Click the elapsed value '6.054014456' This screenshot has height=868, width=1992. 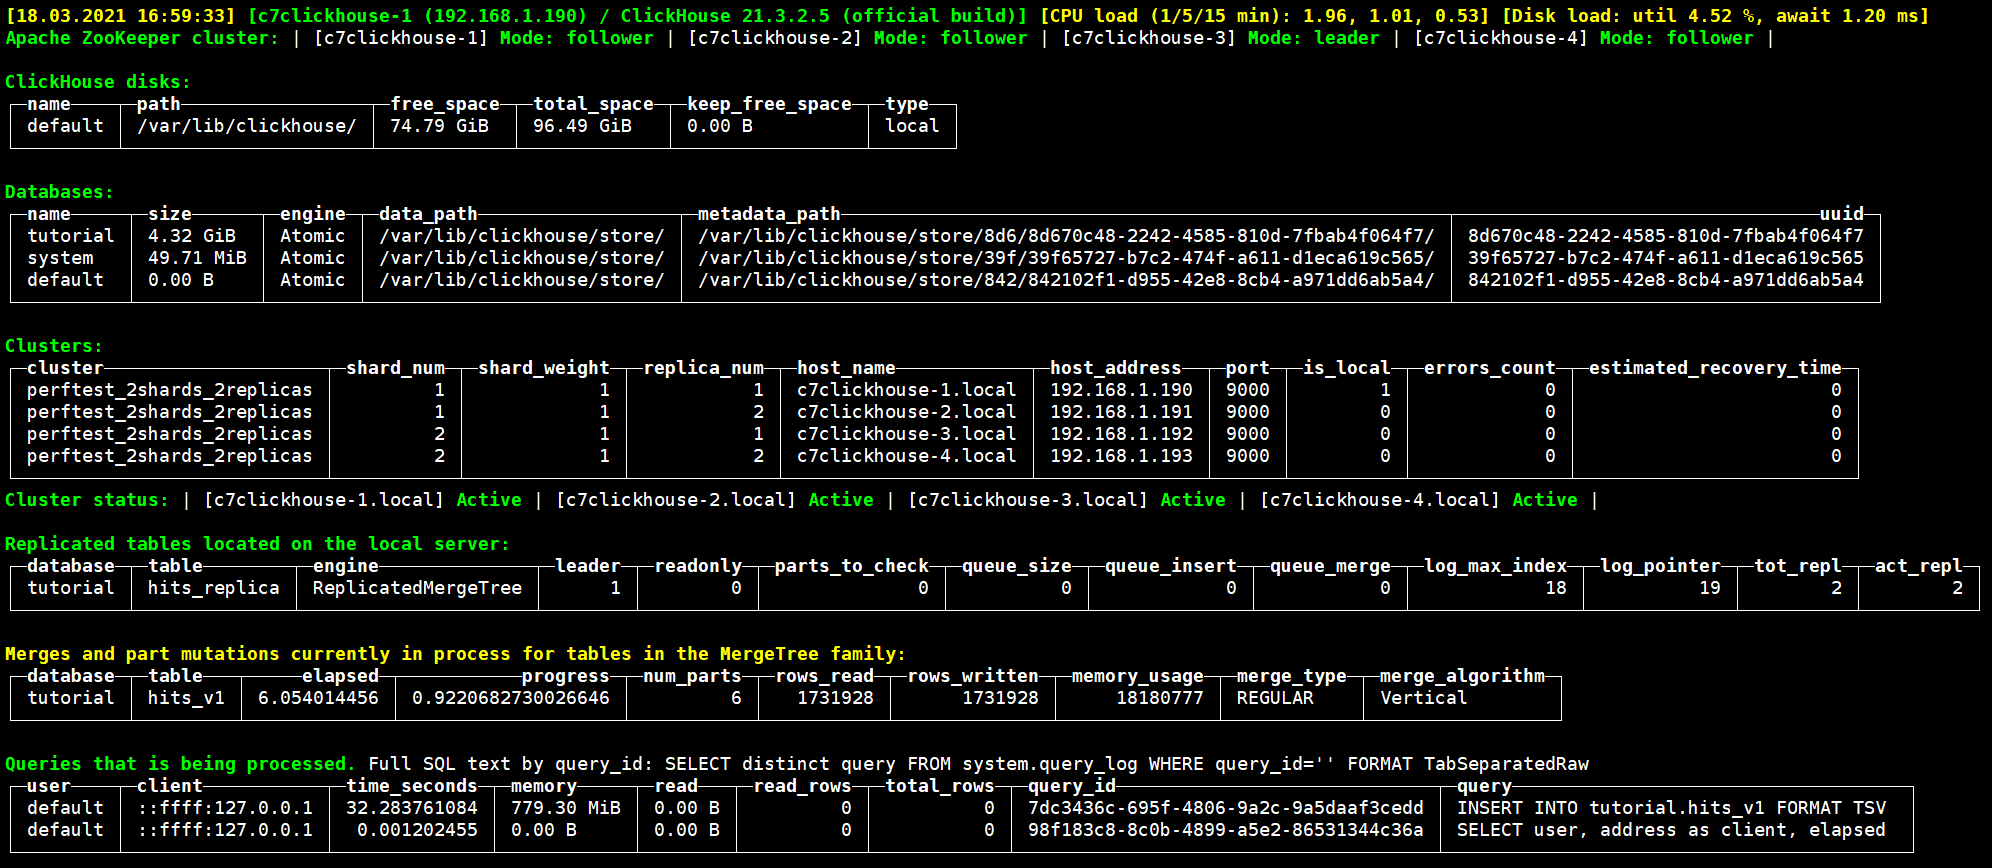pos(318,698)
